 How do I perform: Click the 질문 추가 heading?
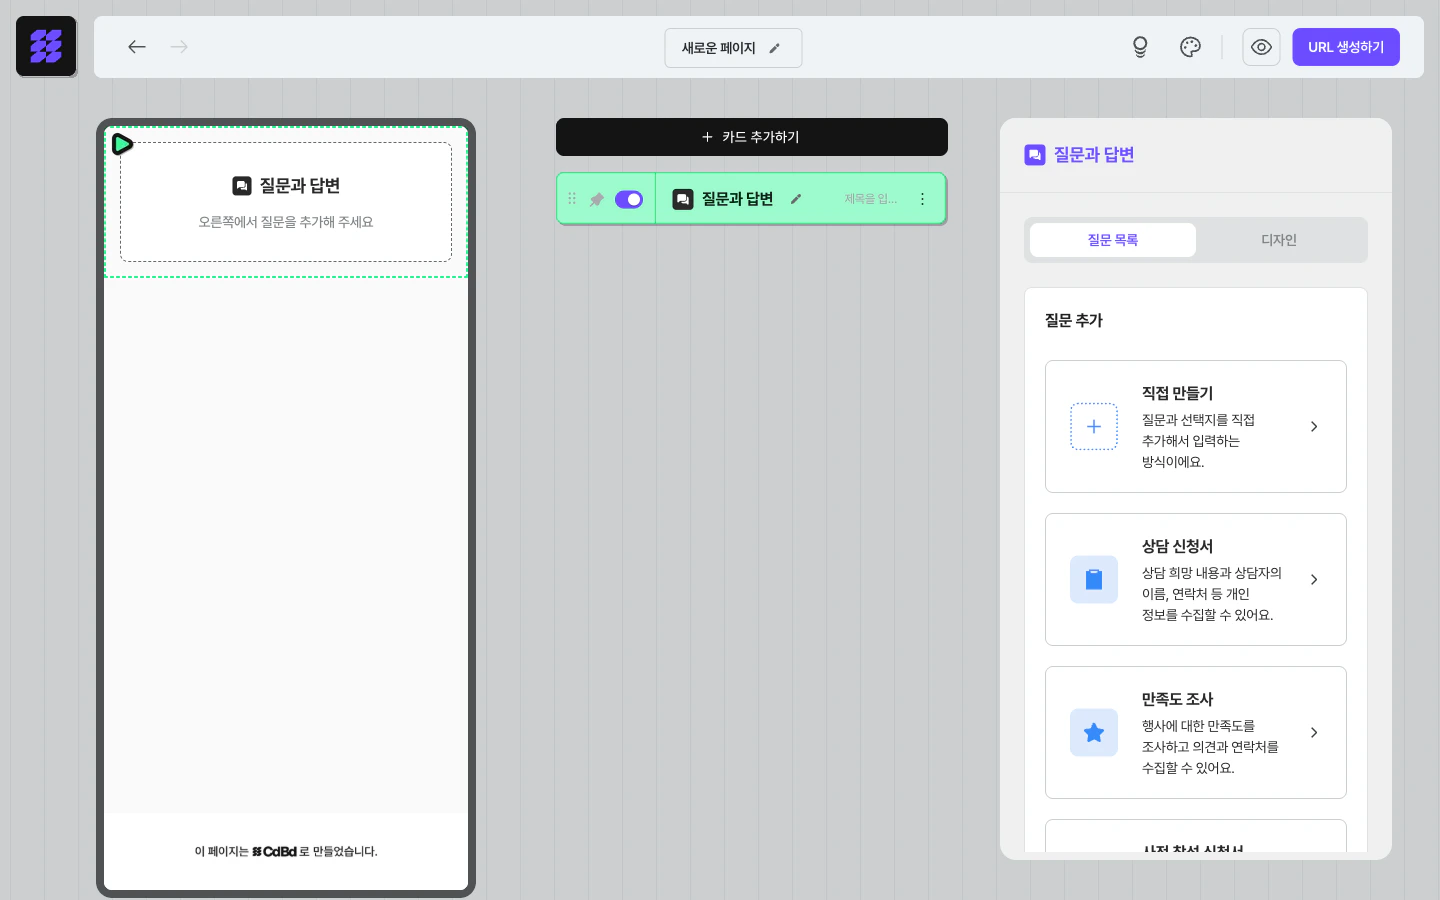tap(1074, 320)
